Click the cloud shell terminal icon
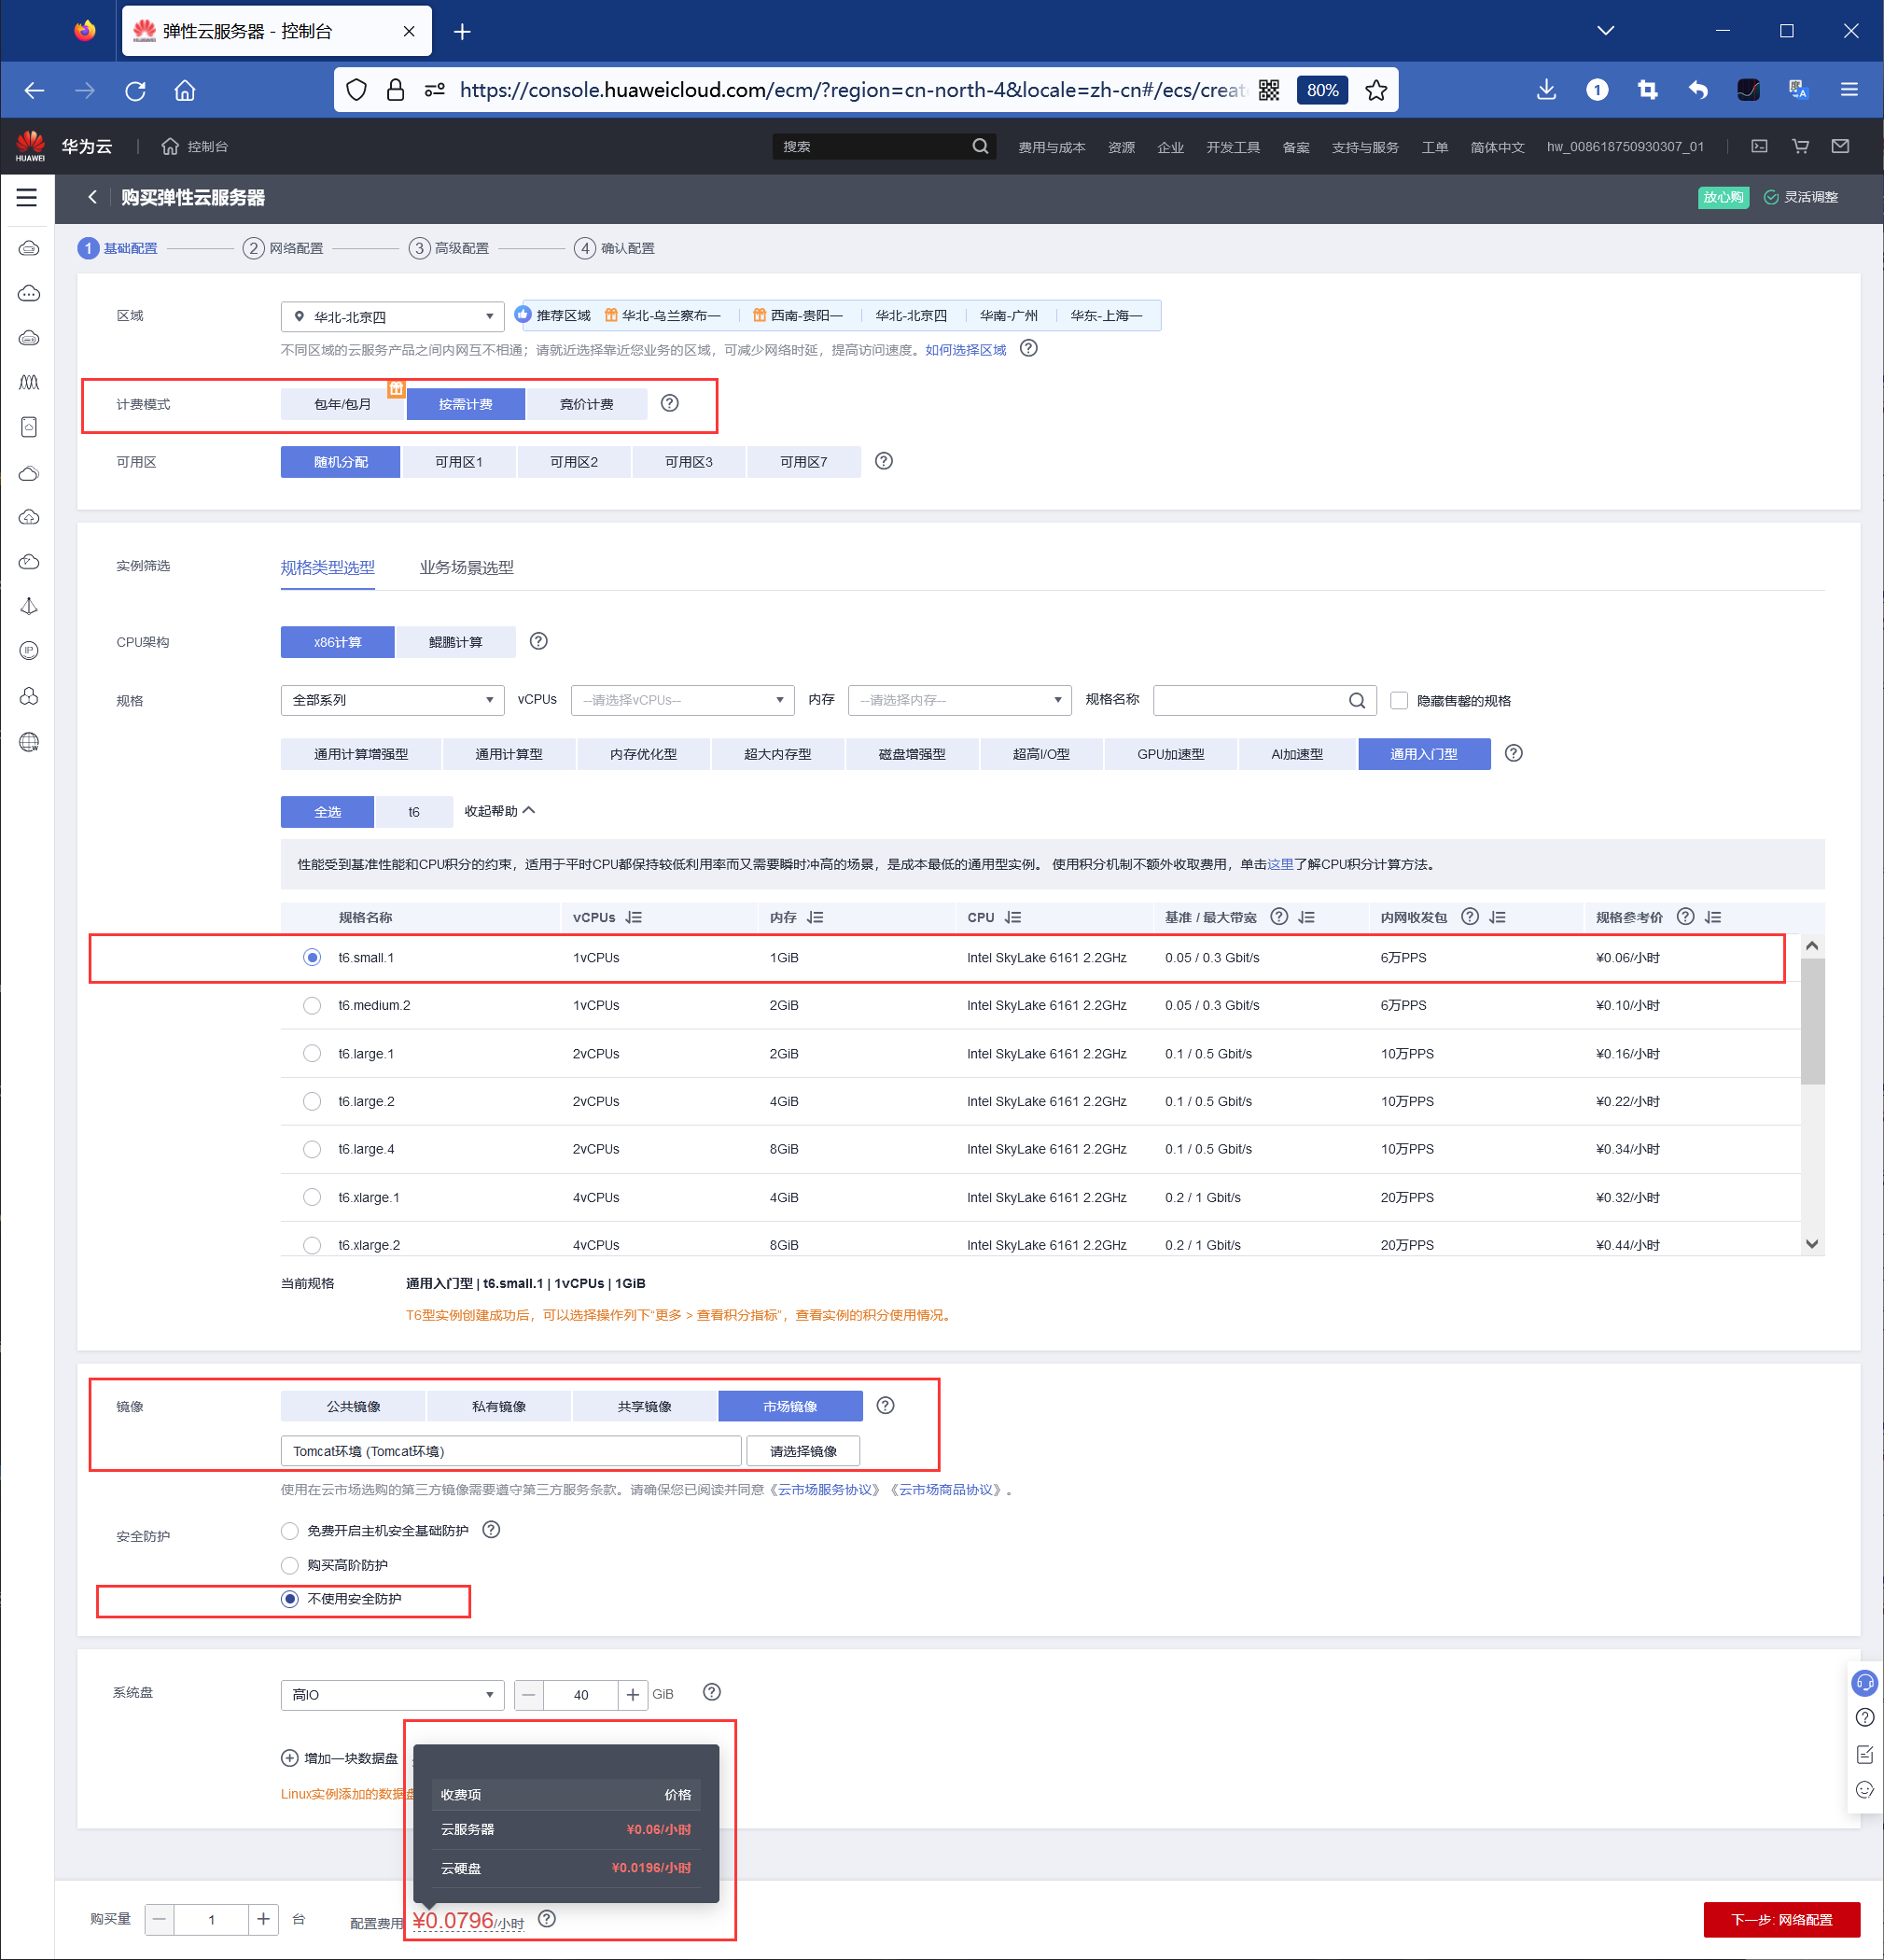This screenshot has width=1884, height=1960. click(1759, 147)
